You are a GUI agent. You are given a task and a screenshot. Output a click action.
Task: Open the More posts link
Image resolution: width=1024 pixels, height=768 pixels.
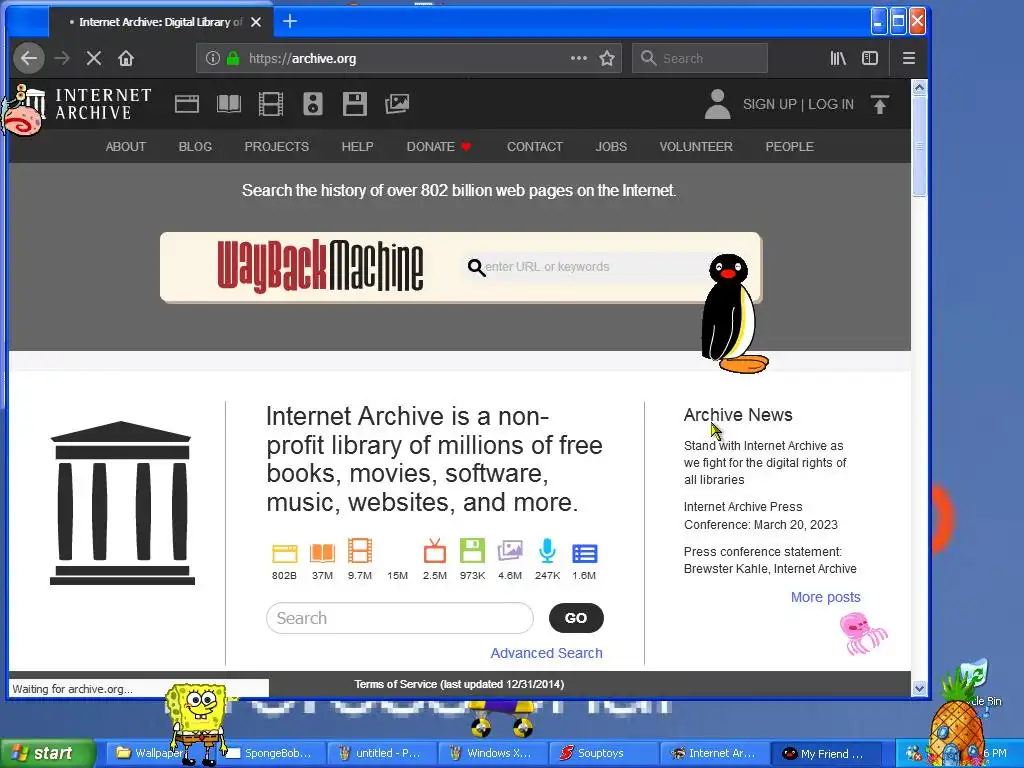(825, 597)
